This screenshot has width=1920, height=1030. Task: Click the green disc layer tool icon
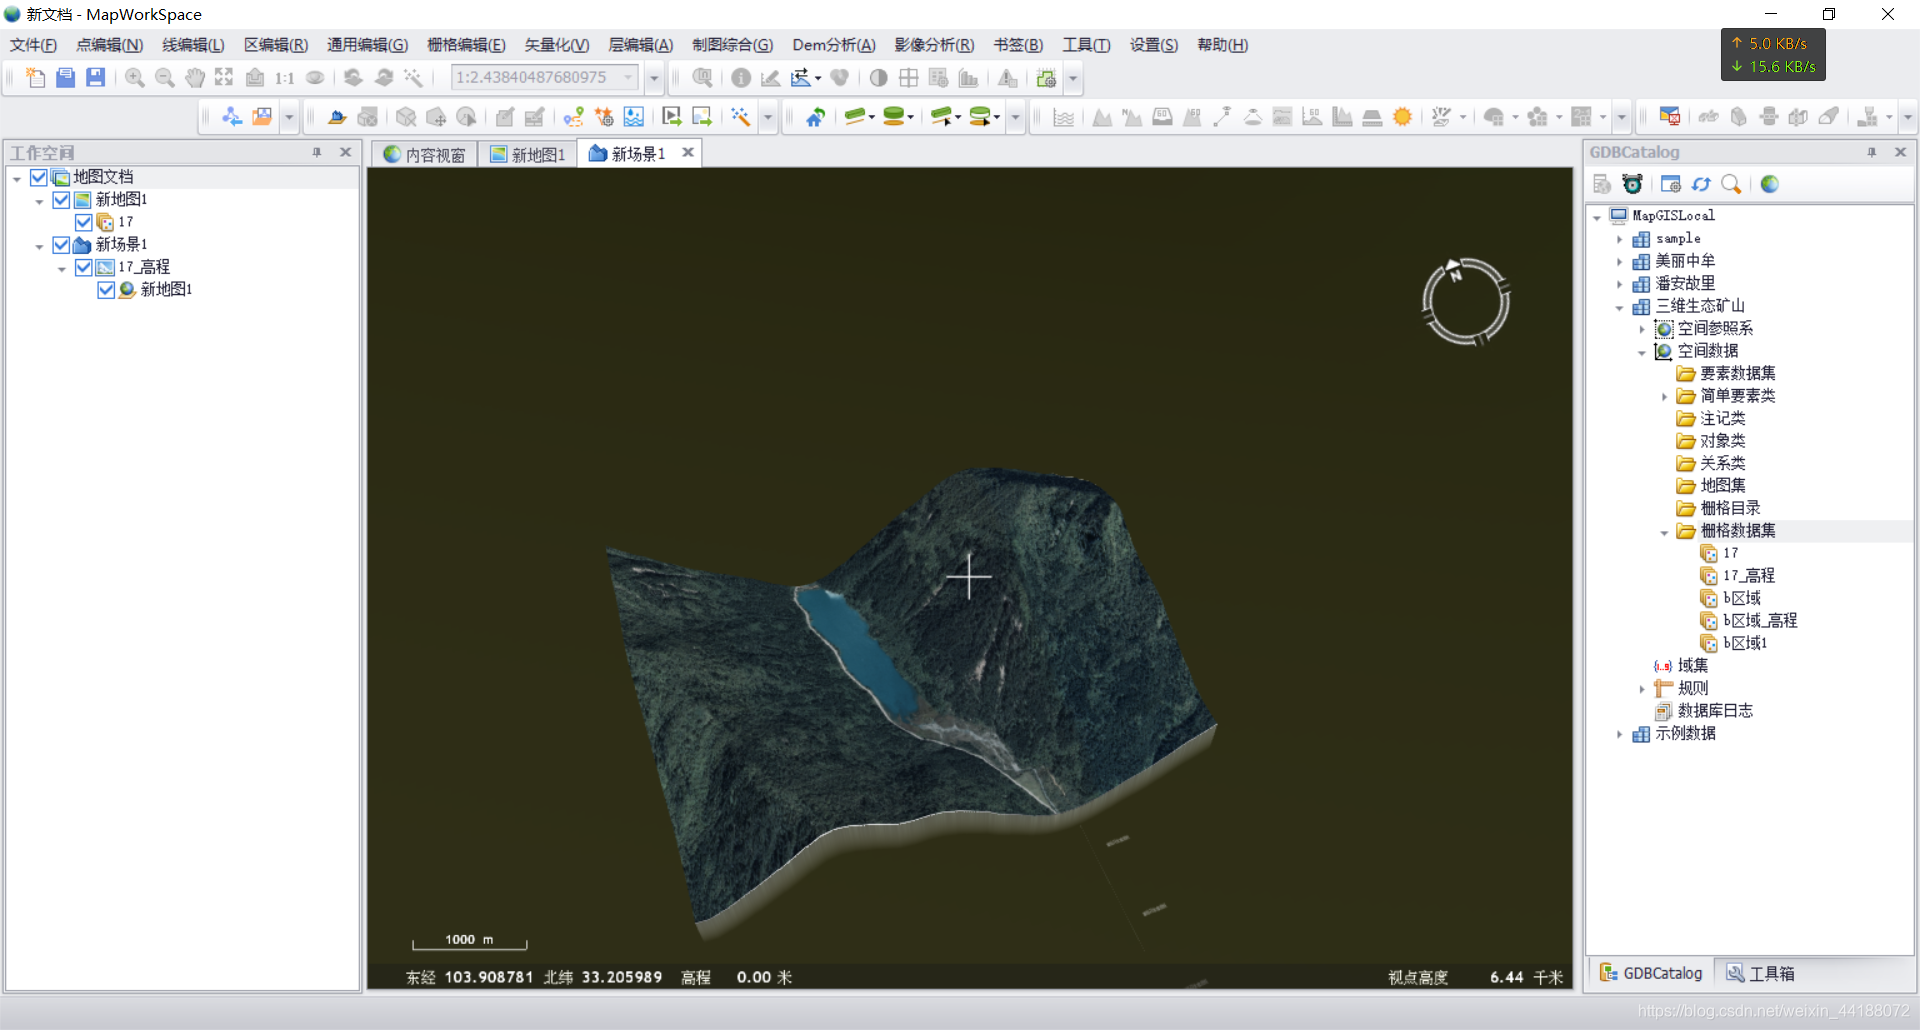pos(894,117)
